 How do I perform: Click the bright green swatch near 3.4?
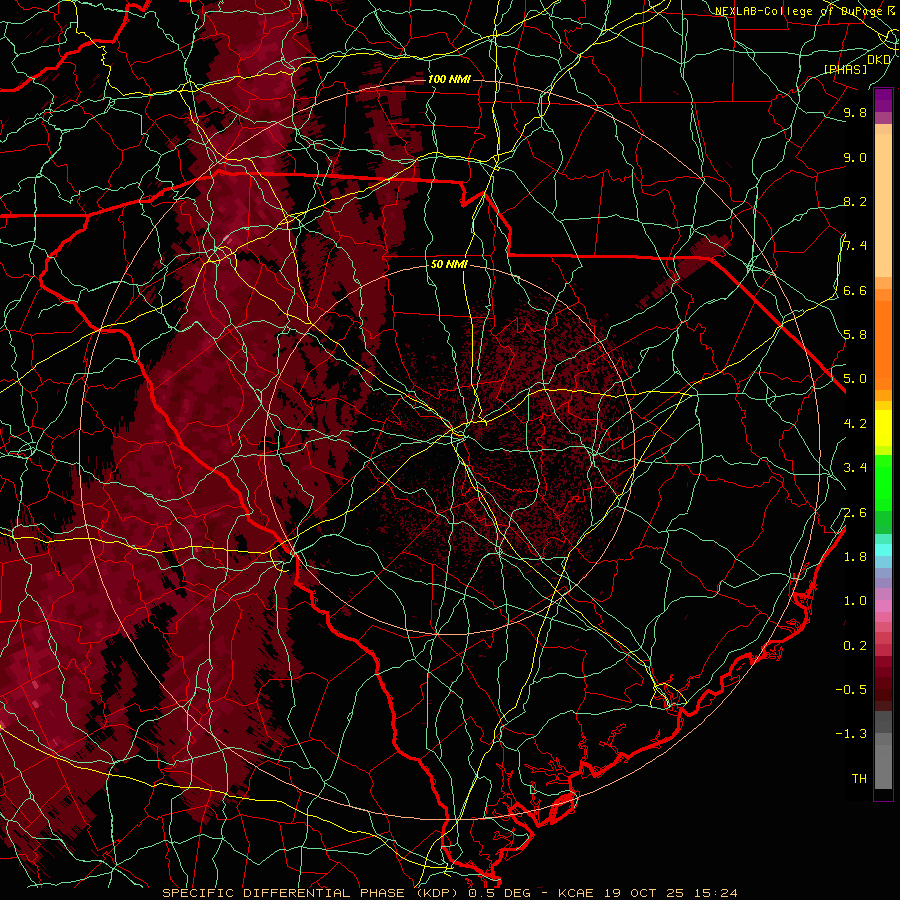point(883,482)
